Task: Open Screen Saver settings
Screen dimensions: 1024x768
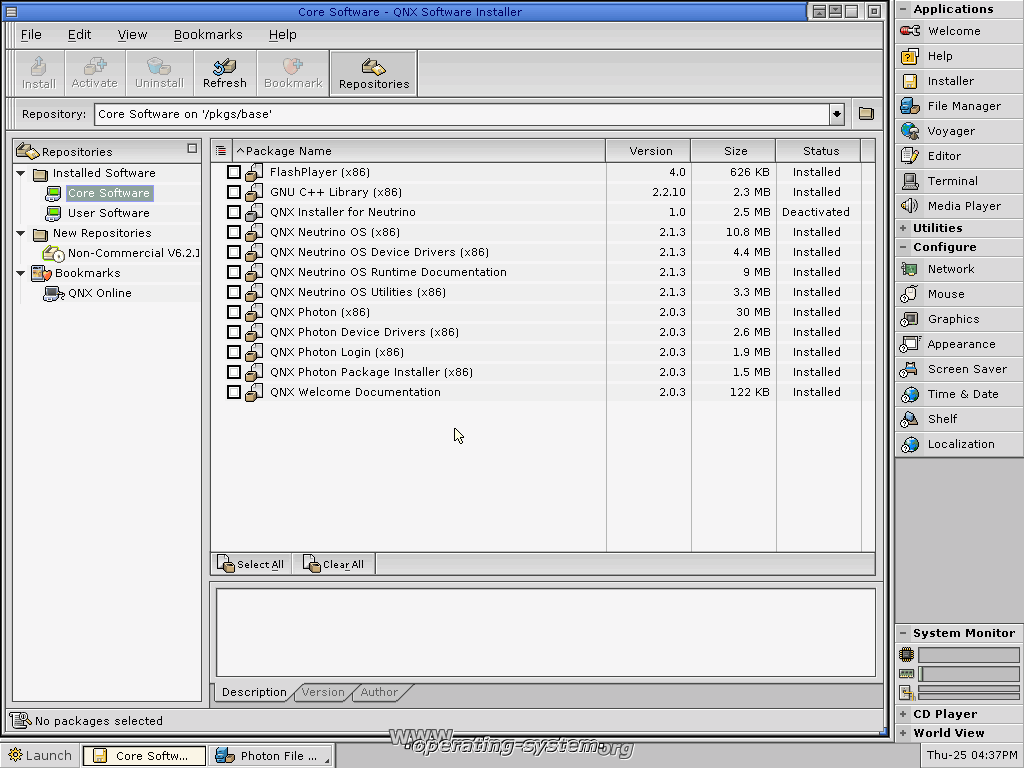Action: [959, 369]
